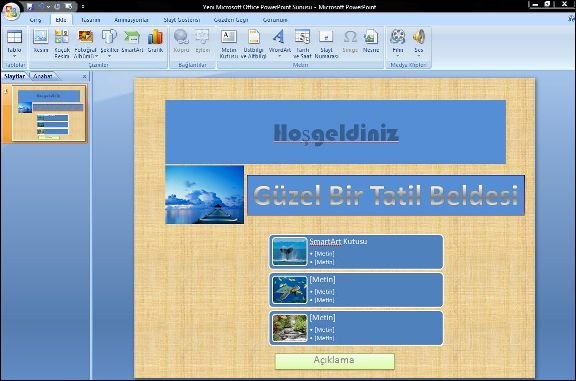The image size is (576, 381).
Task: Open Küçük Resim (Clip Art)
Action: click(x=62, y=44)
